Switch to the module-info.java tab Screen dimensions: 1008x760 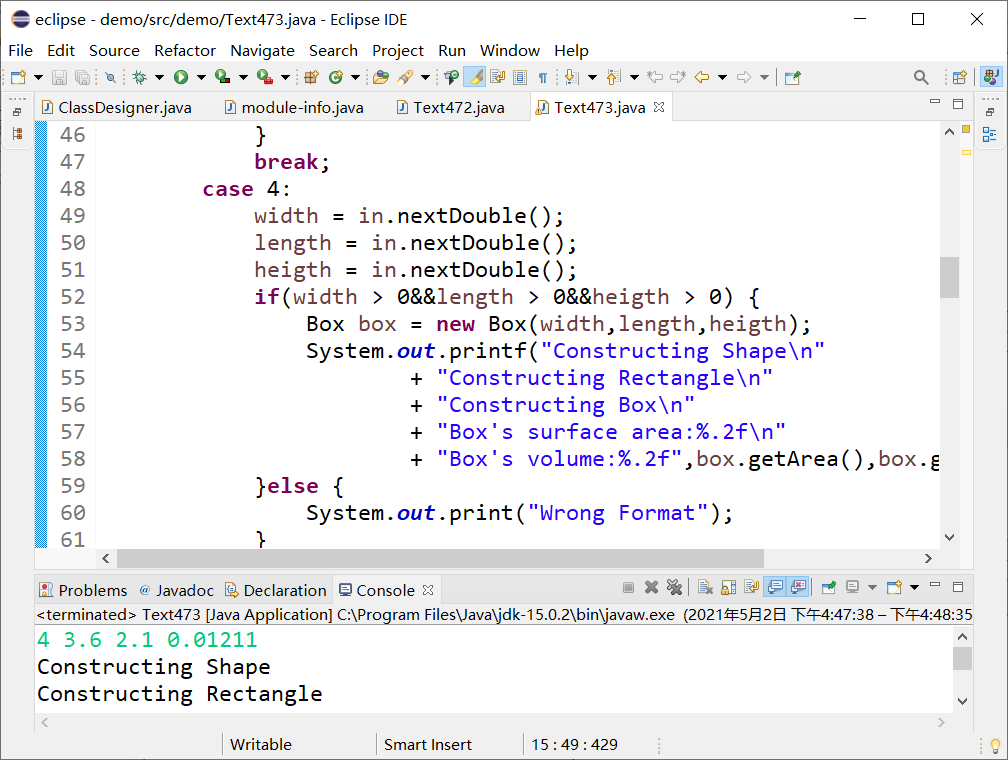click(294, 107)
